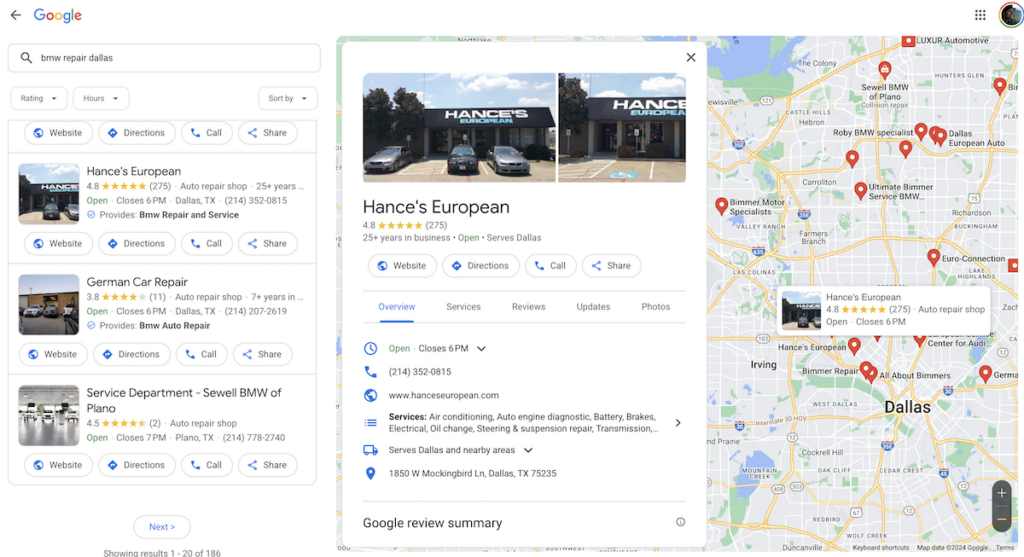Image resolution: width=1024 pixels, height=557 pixels.
Task: Click the phone icon beside (214) 352-0815 in panel
Action: pos(370,372)
